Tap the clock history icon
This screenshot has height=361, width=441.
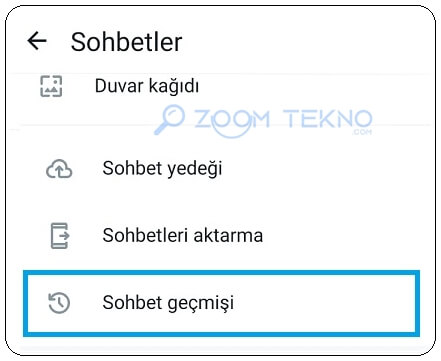pos(59,303)
